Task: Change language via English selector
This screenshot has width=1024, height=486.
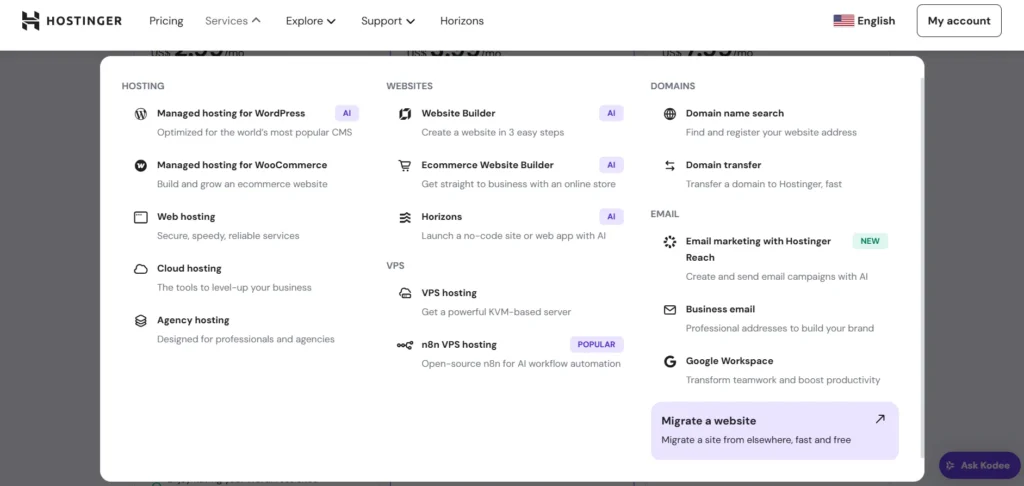Action: pyautogui.click(x=864, y=21)
